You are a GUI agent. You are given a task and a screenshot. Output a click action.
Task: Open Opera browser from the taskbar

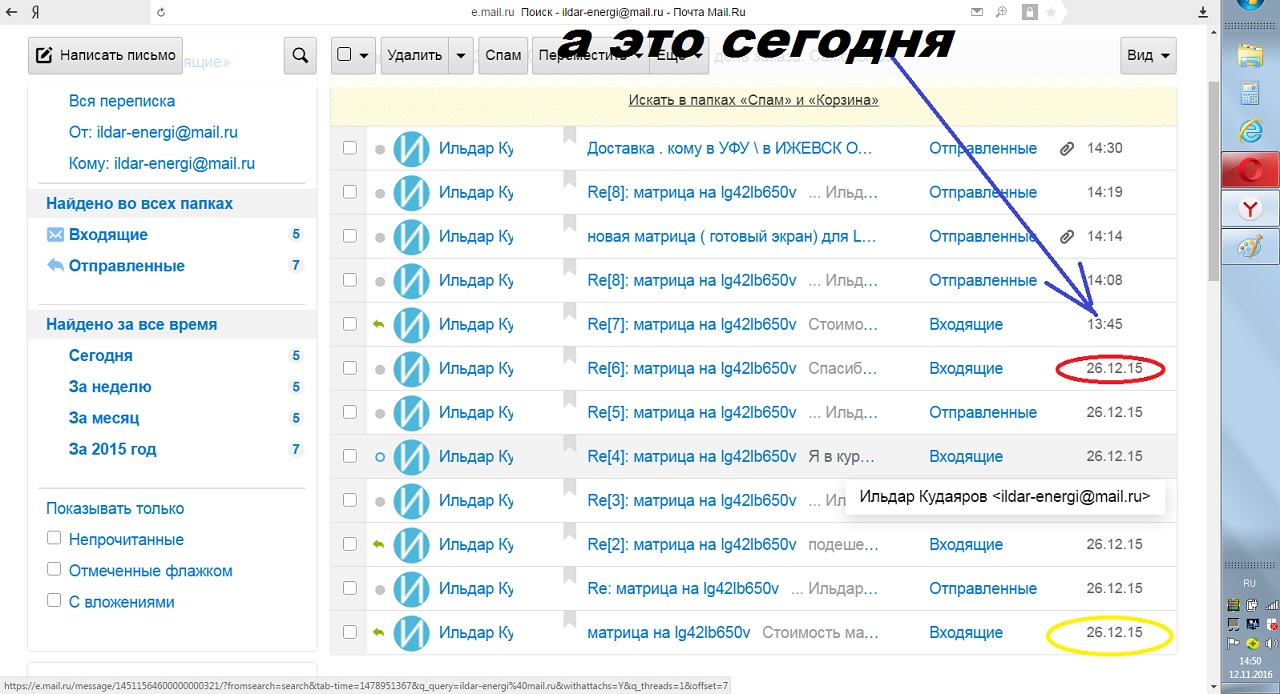click(1250, 171)
